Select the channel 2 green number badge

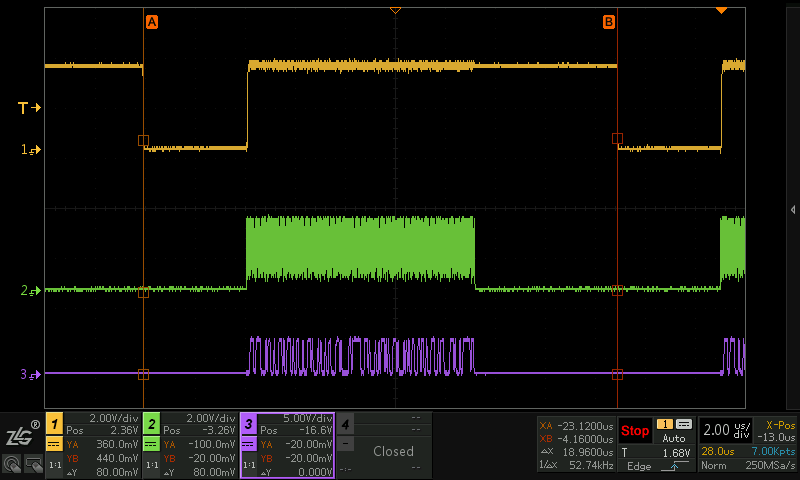click(x=152, y=424)
